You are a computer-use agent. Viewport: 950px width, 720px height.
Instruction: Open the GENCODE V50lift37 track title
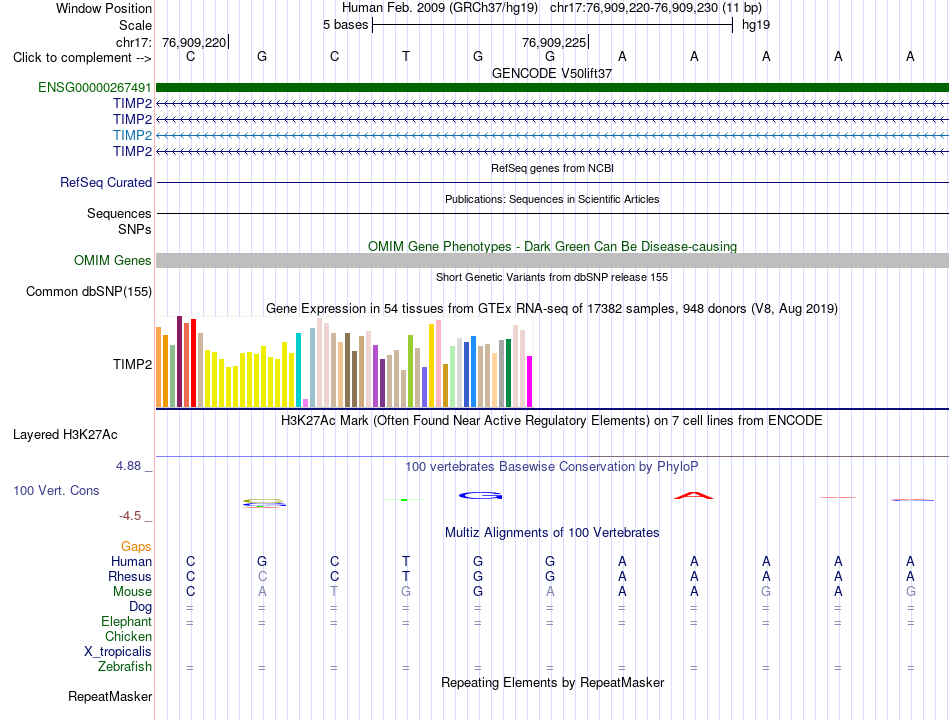point(552,73)
